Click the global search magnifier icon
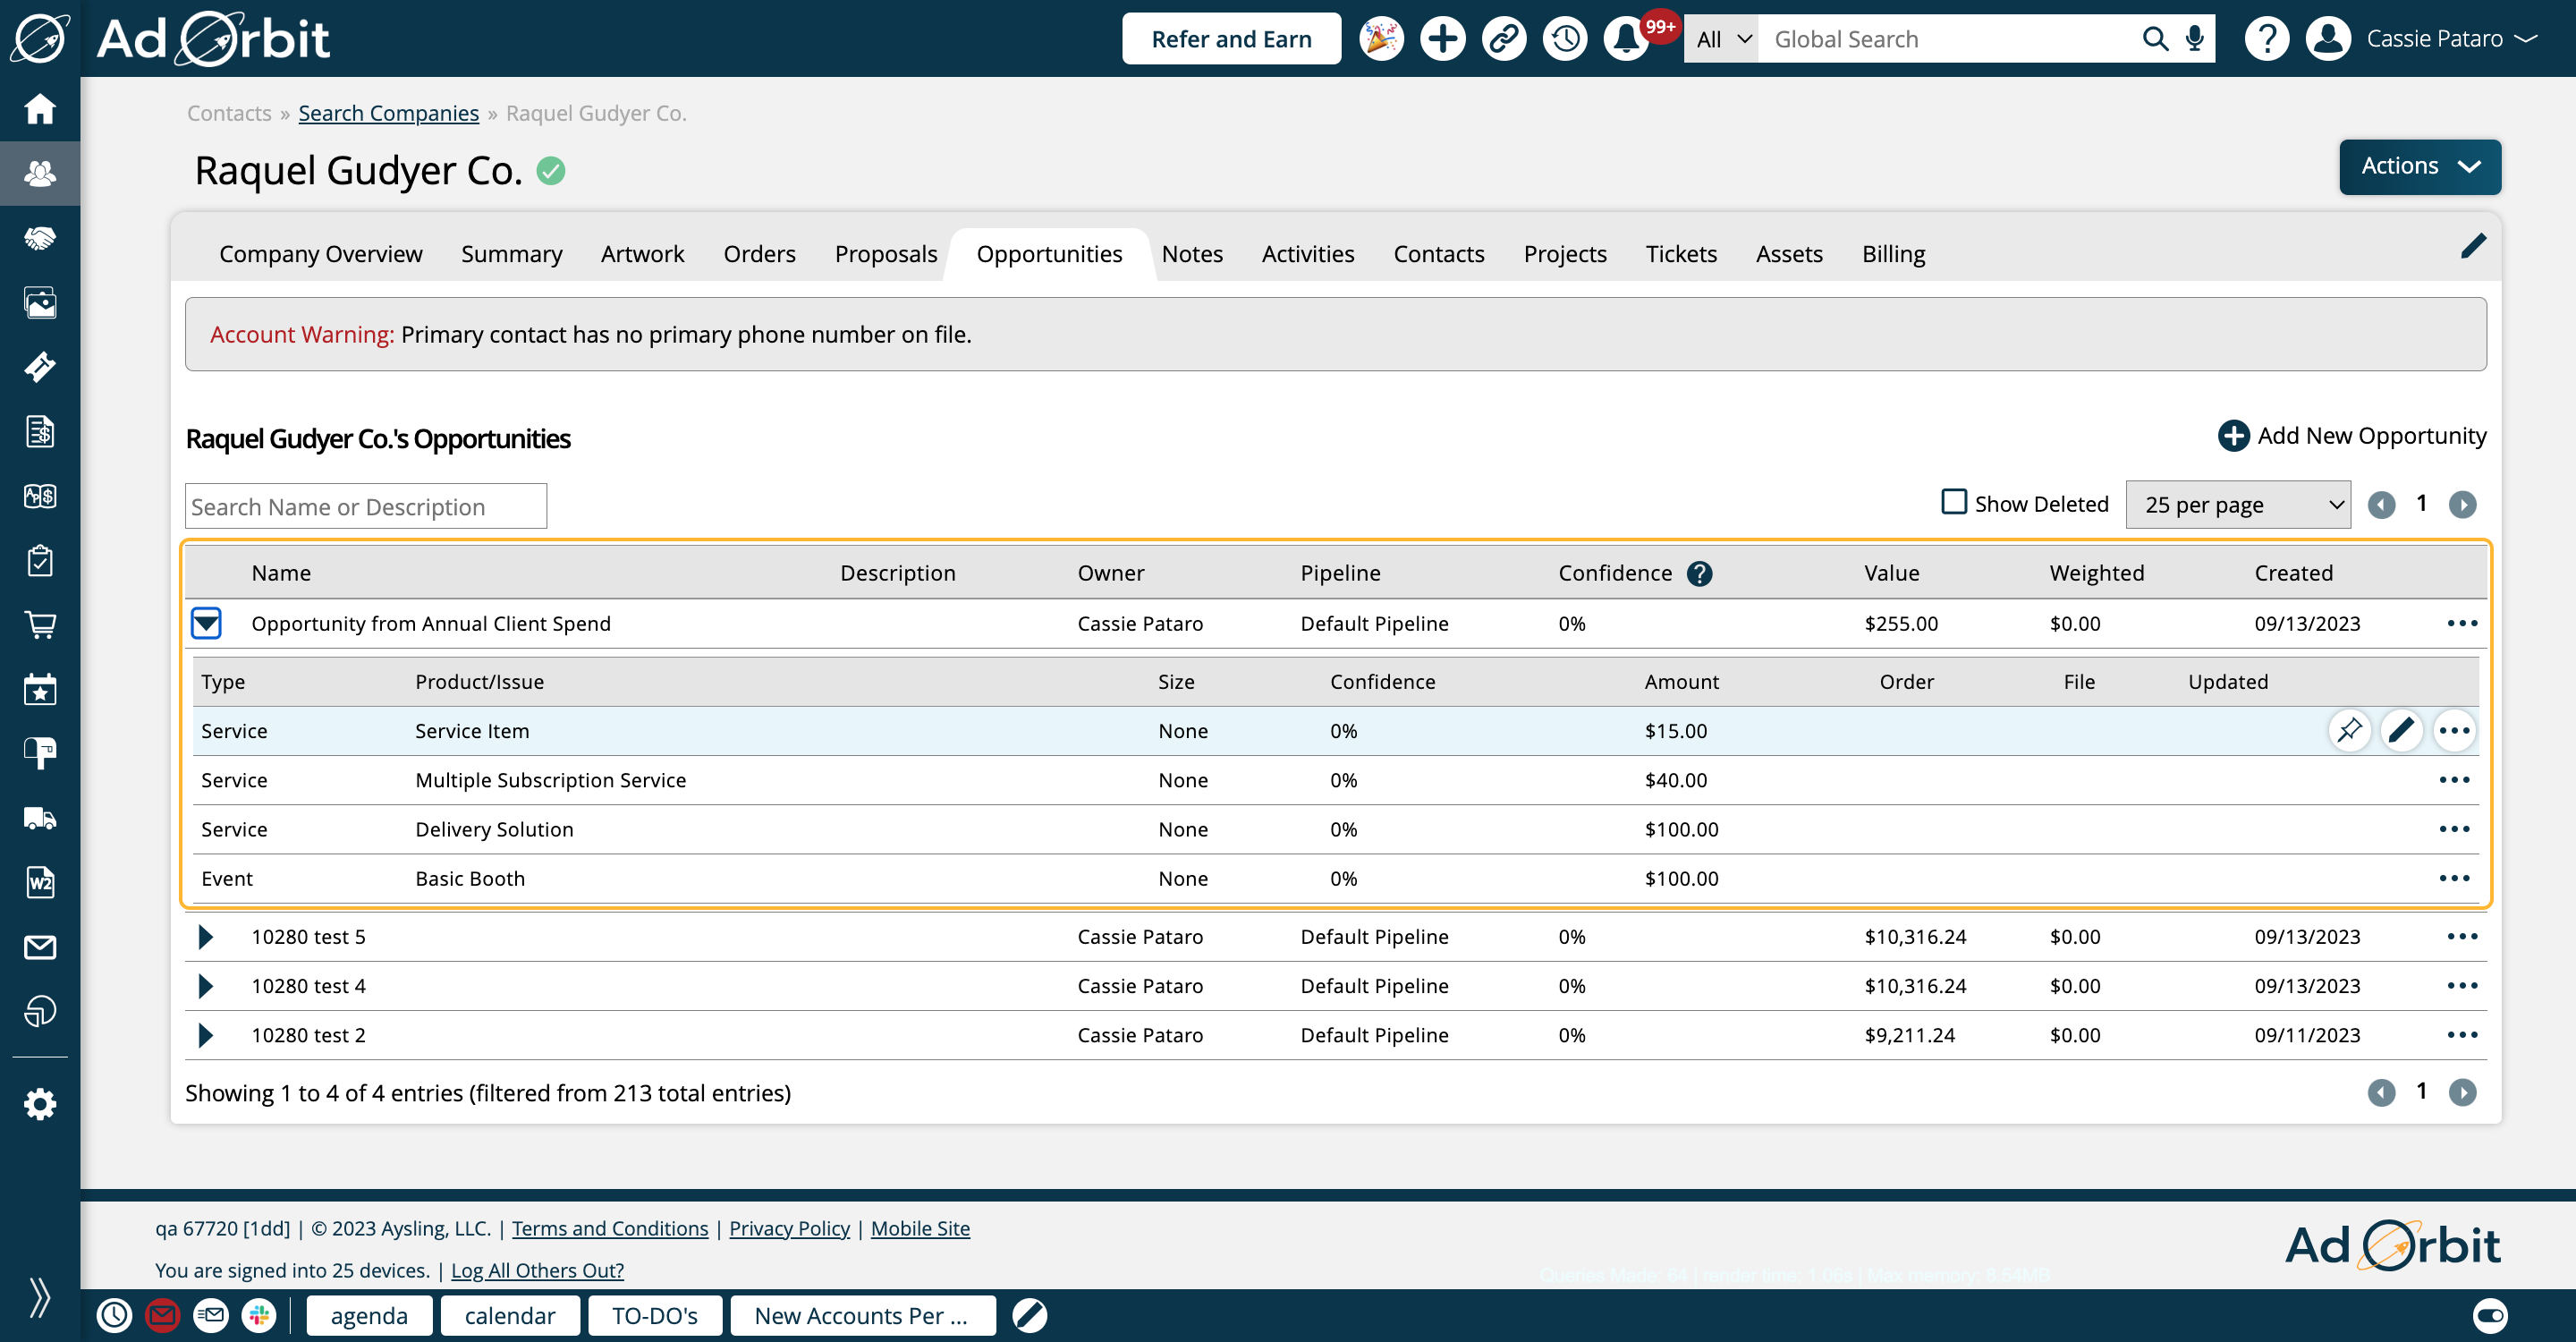Image resolution: width=2576 pixels, height=1342 pixels. pos(2155,39)
